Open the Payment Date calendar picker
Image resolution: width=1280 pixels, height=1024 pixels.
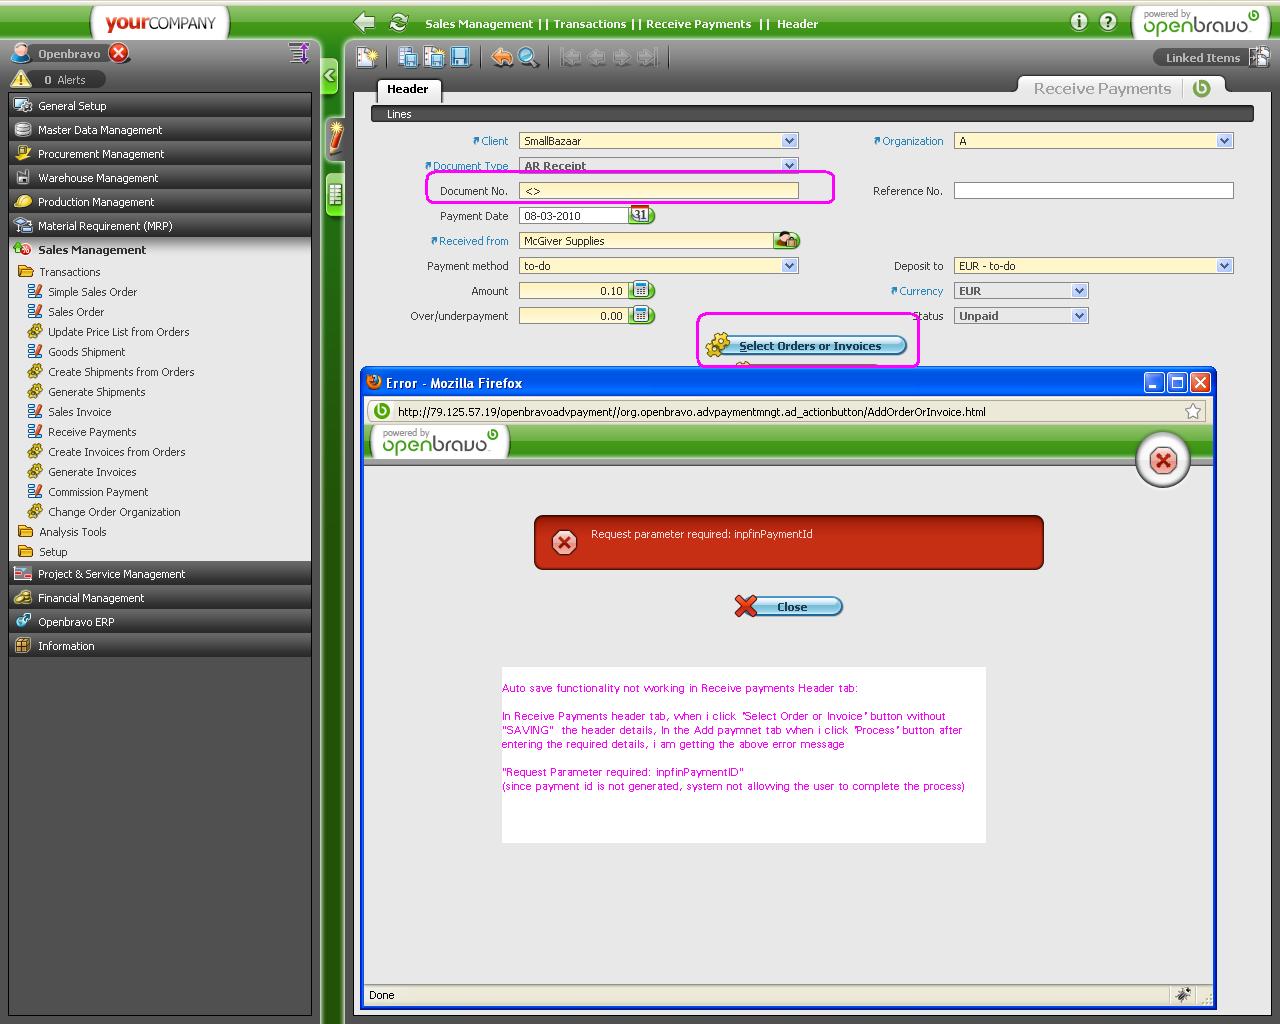coord(639,215)
